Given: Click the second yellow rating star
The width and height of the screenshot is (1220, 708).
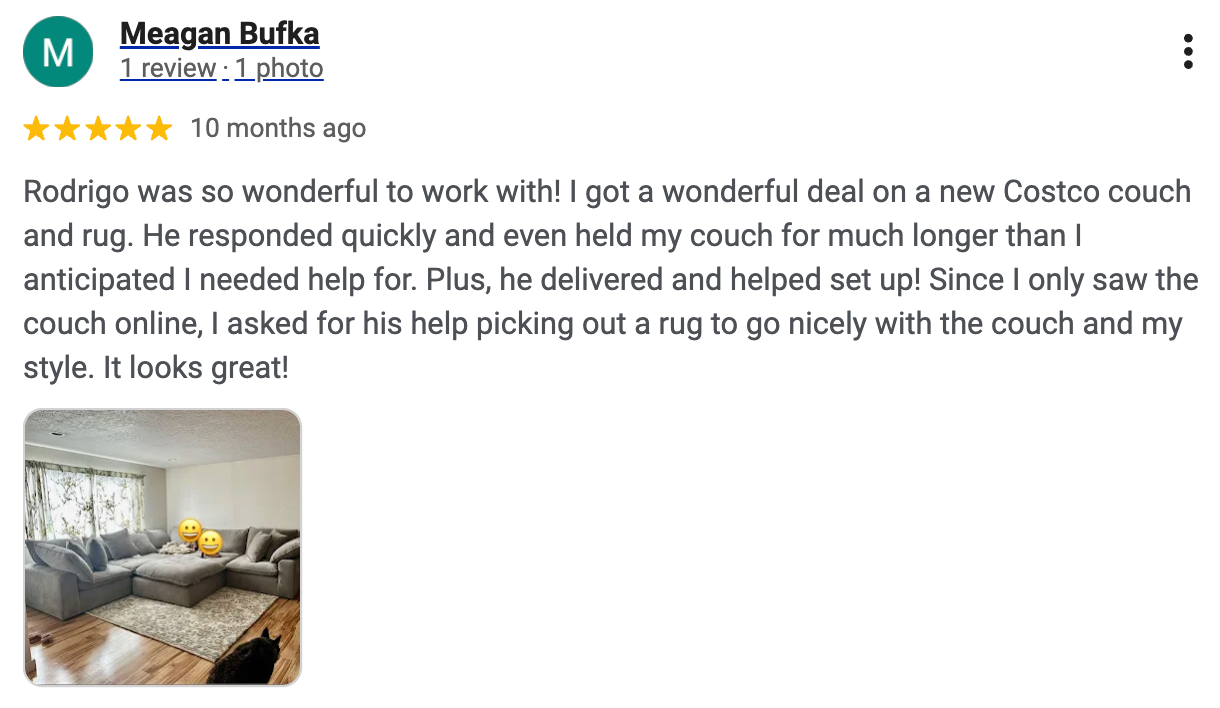Looking at the screenshot, I should coord(67,129).
